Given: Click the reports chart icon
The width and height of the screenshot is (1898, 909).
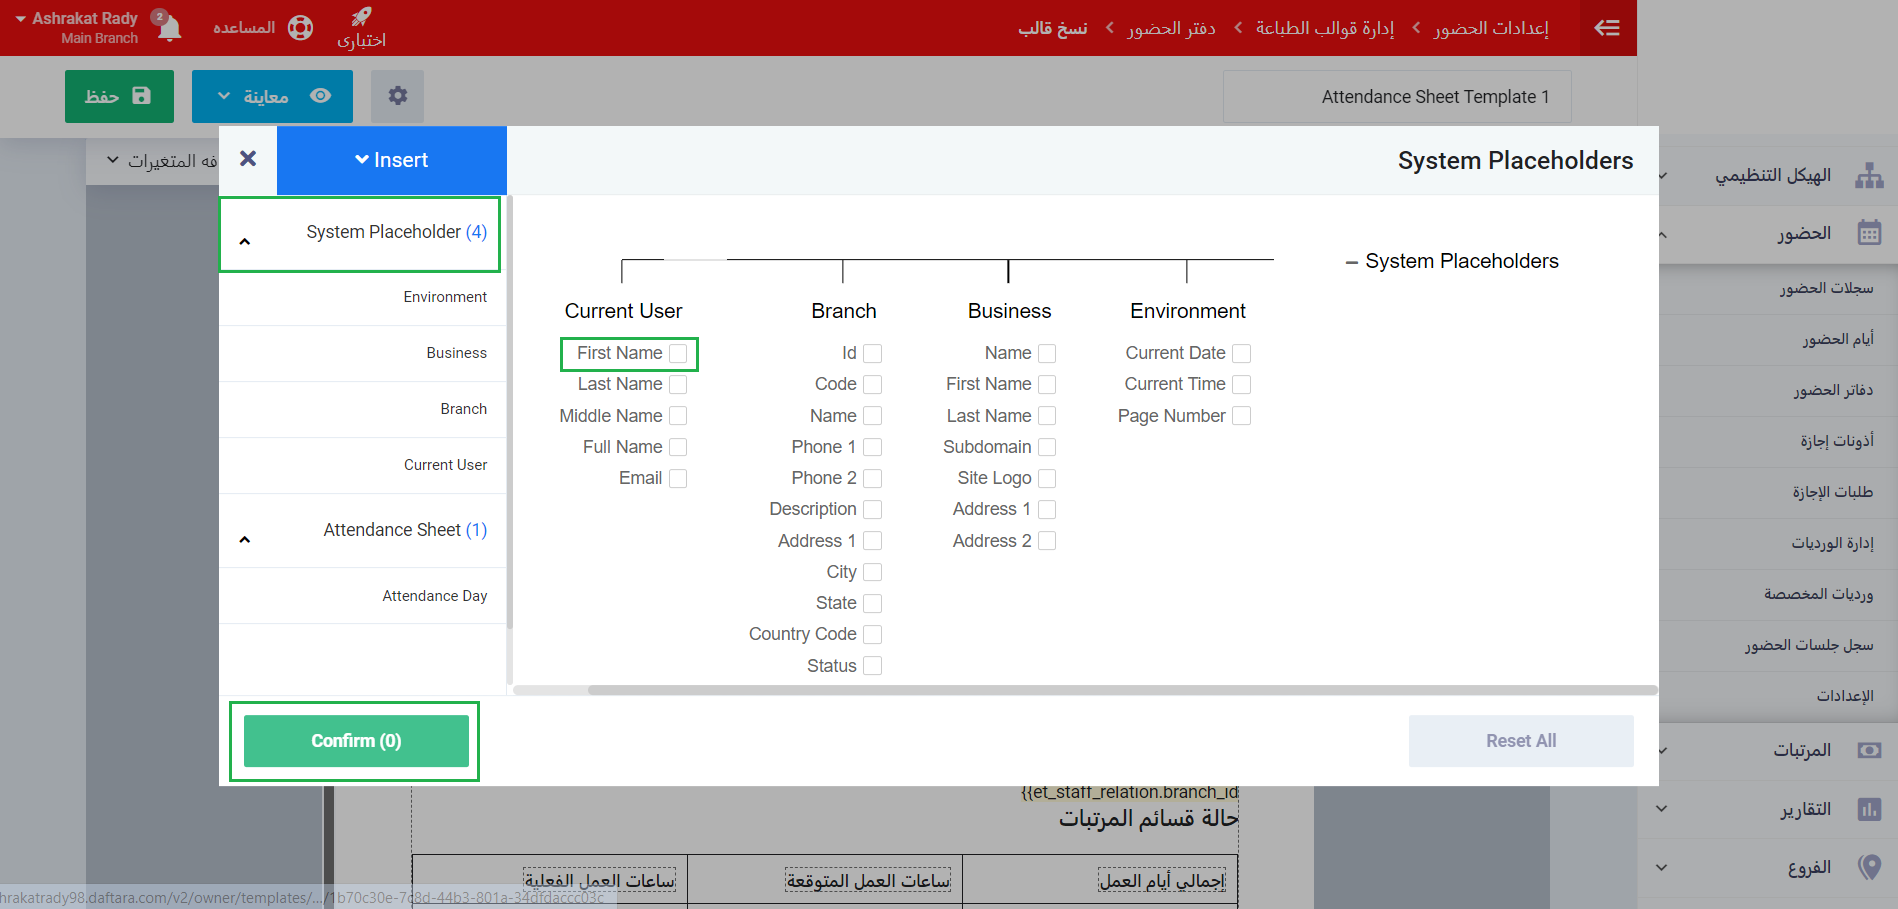Looking at the screenshot, I should coord(1868,809).
